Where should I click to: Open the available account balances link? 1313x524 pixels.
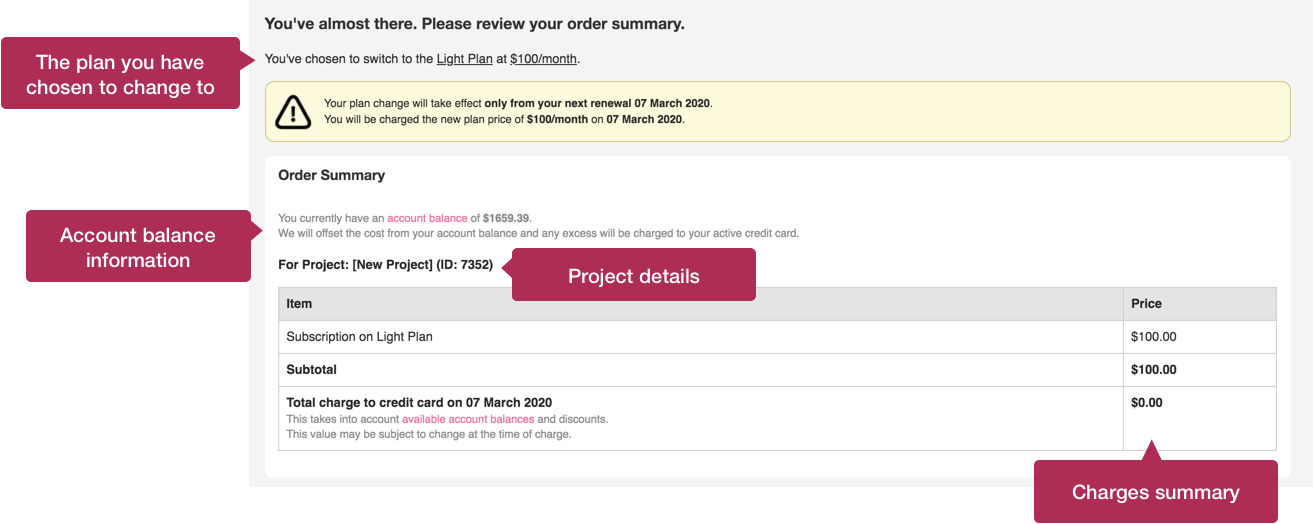pyautogui.click(x=468, y=419)
